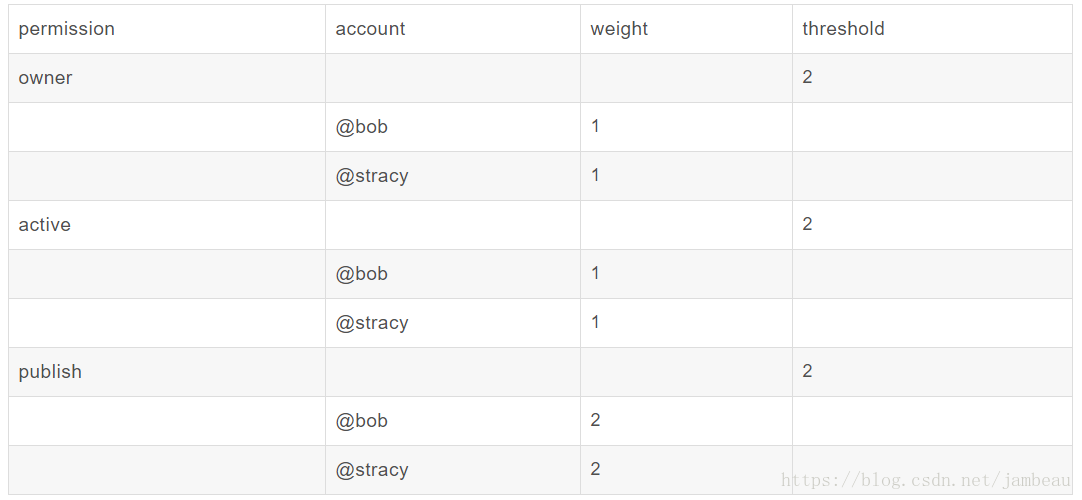Click weight 1 for active @bob
This screenshot has height=500, width=1082.
coord(595,273)
